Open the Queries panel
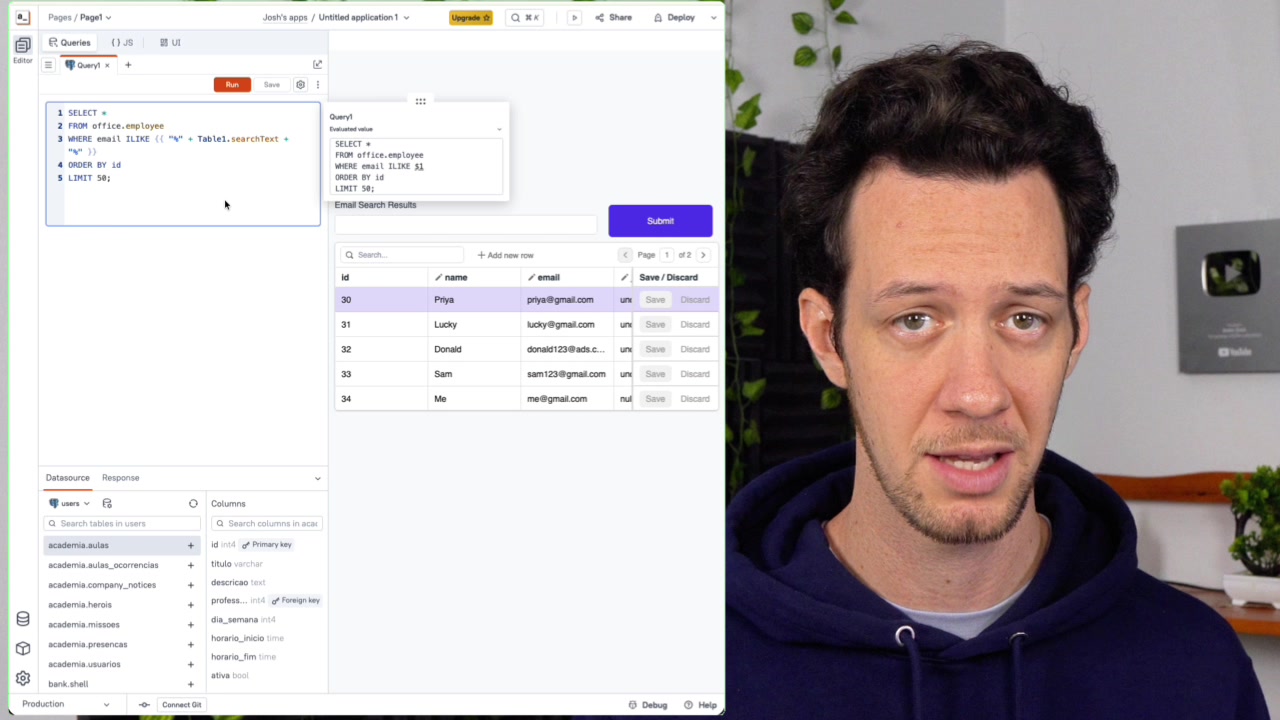 [x=69, y=42]
